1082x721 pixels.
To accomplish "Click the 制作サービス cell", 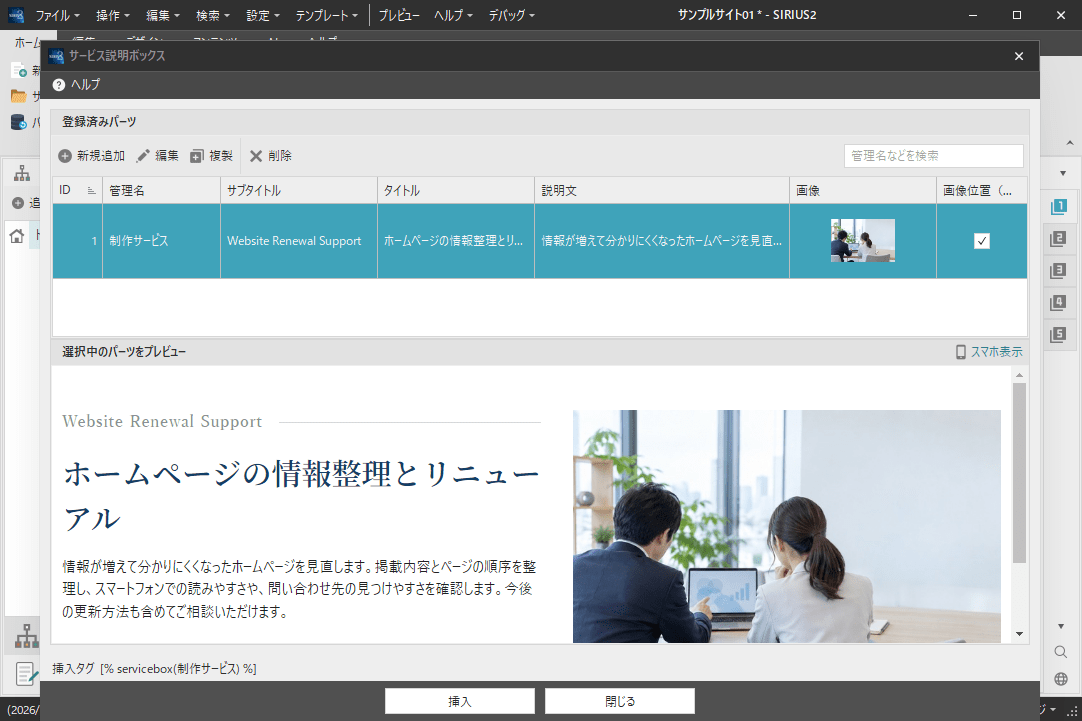I will click(x=161, y=241).
